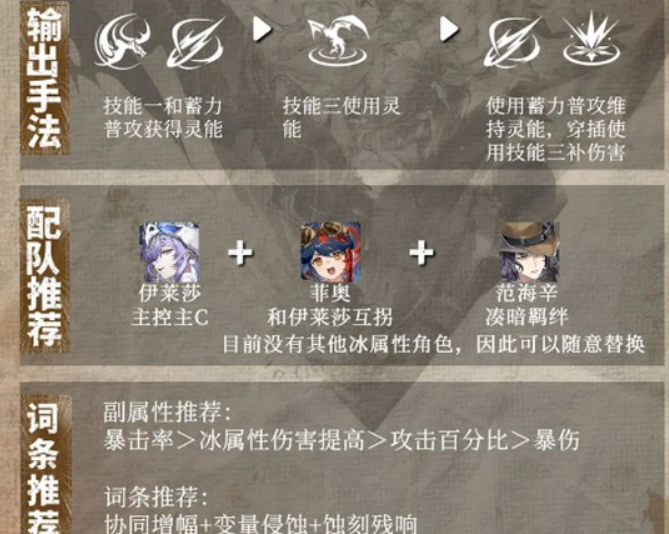
Task: Click the first plus sign between portraits
Action: pos(240,252)
